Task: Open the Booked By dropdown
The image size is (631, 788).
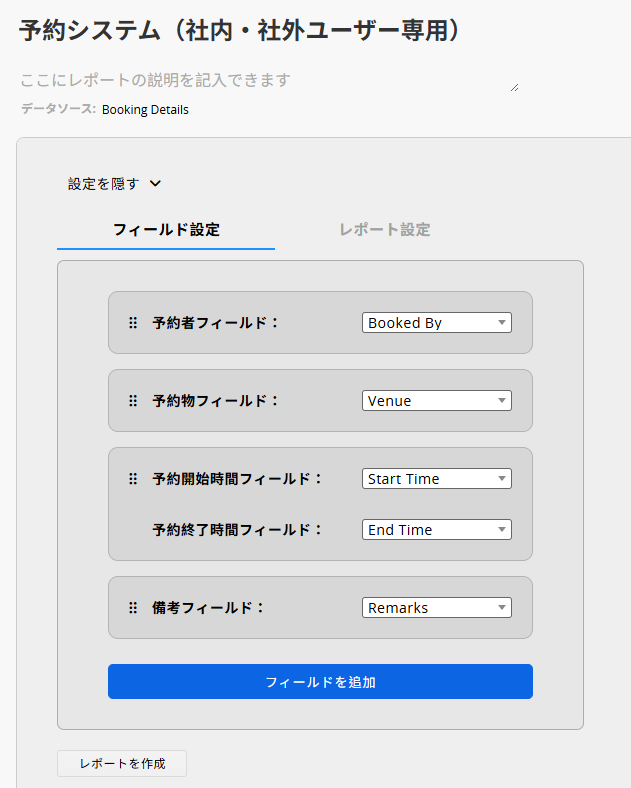Action: [436, 323]
